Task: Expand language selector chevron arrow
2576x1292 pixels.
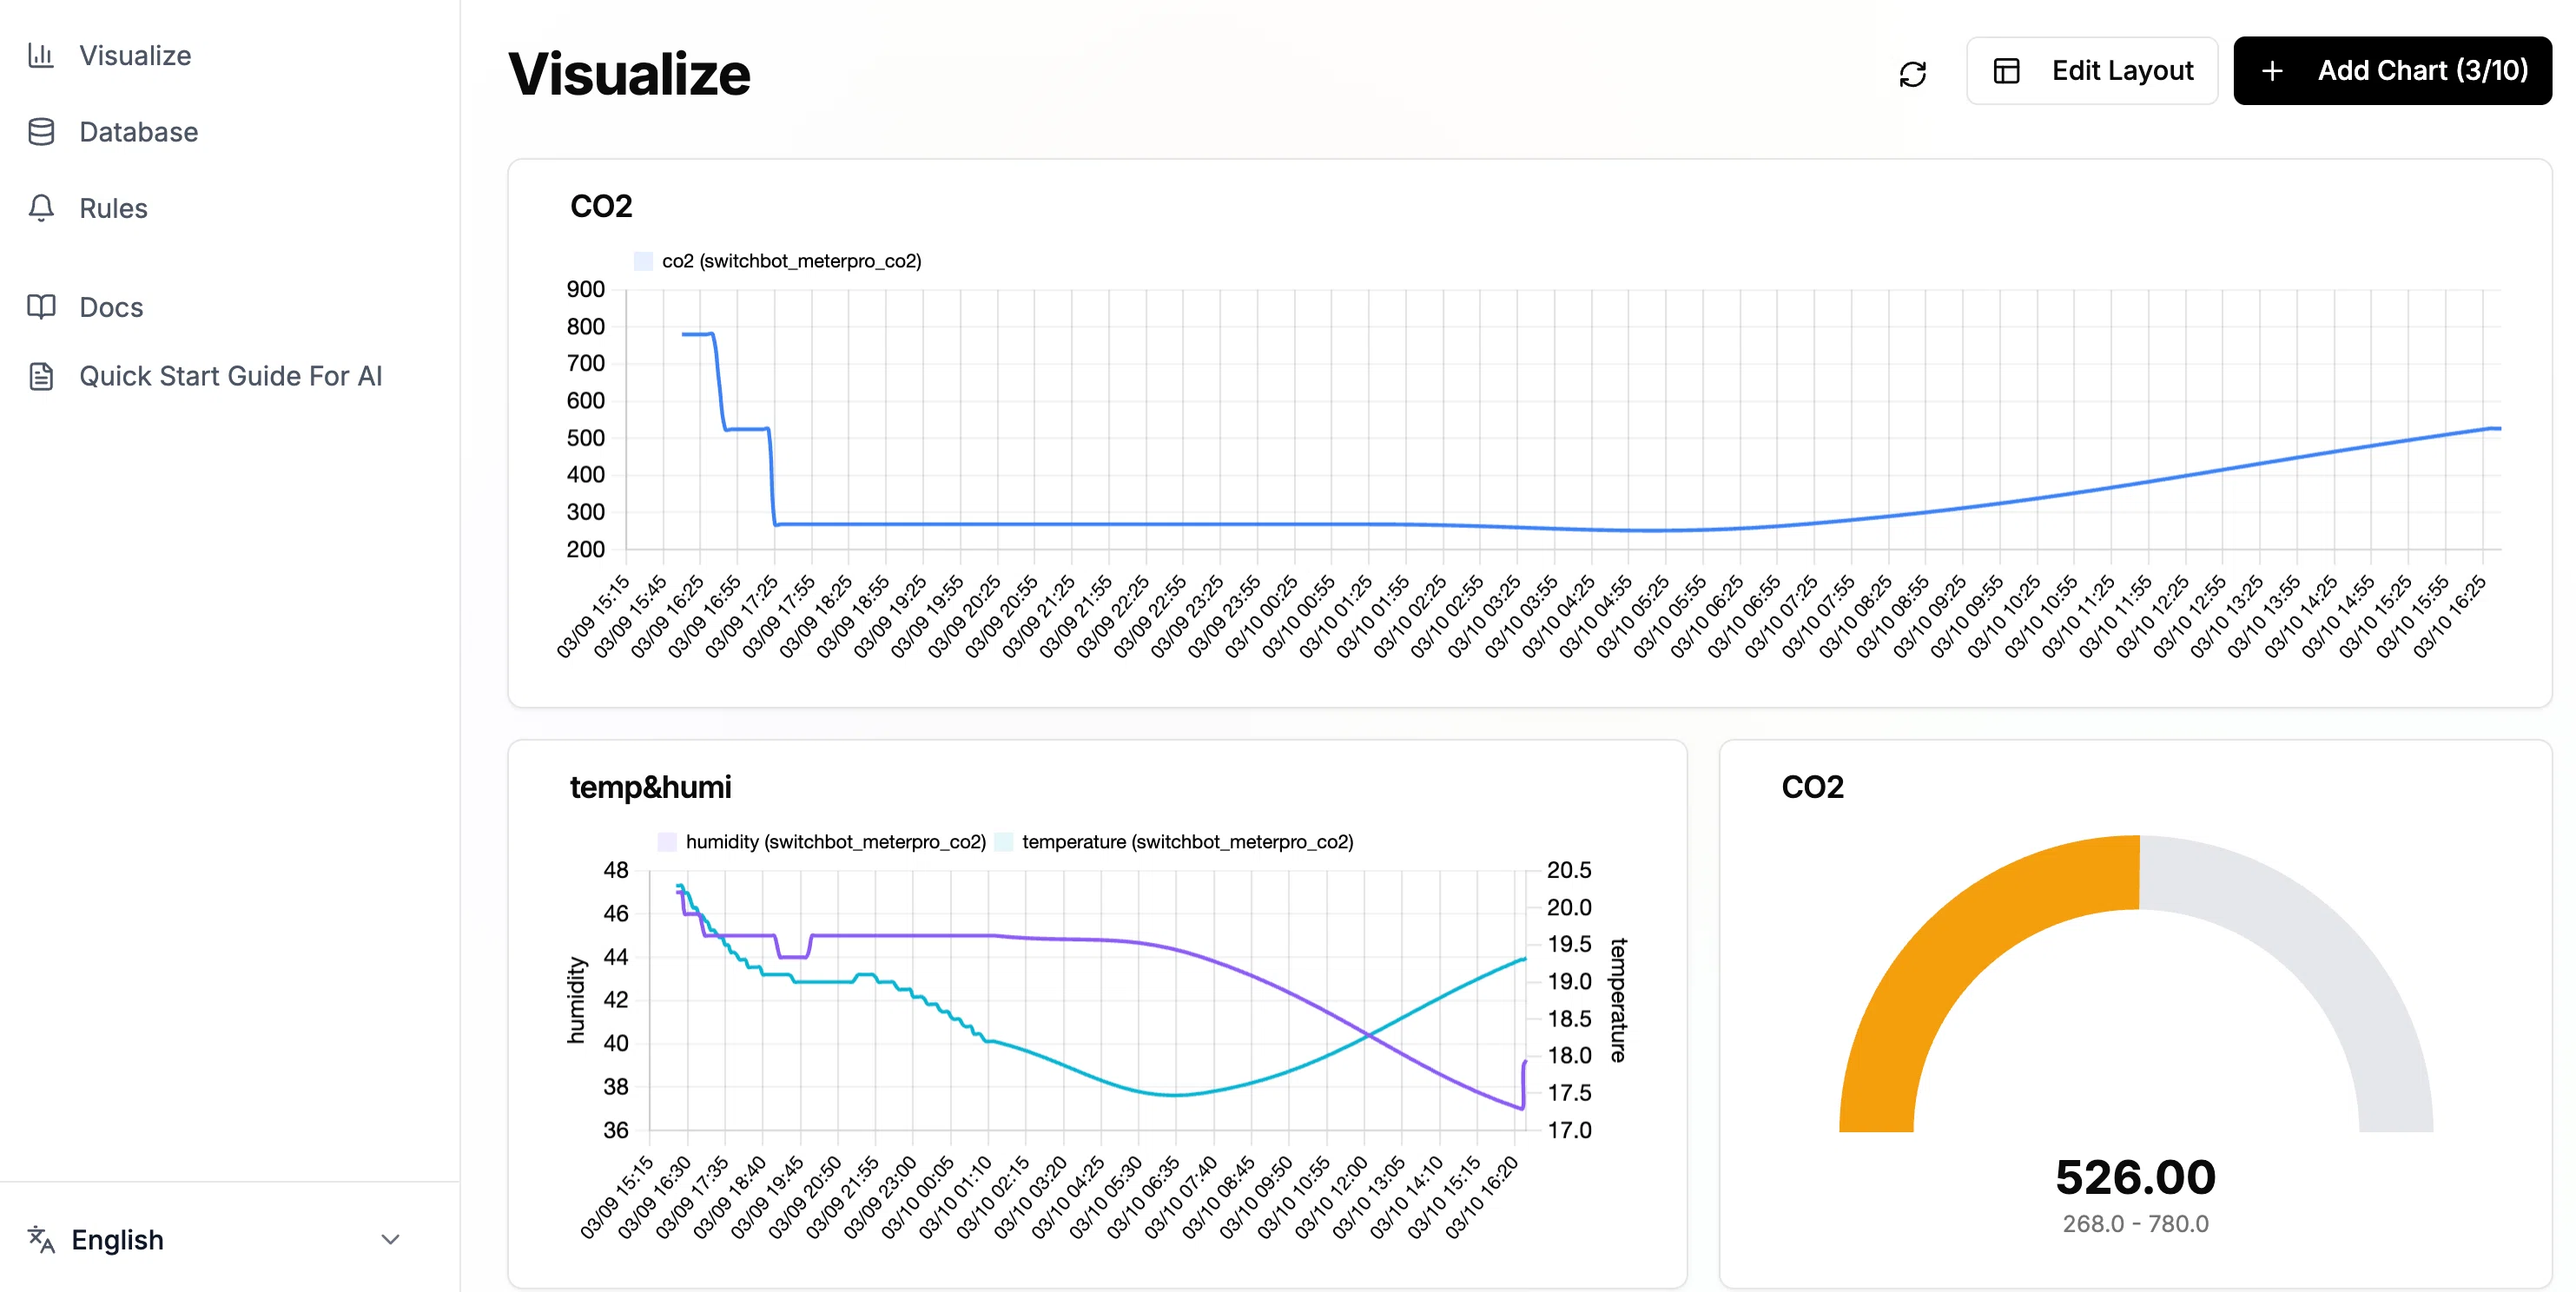Action: click(x=390, y=1239)
